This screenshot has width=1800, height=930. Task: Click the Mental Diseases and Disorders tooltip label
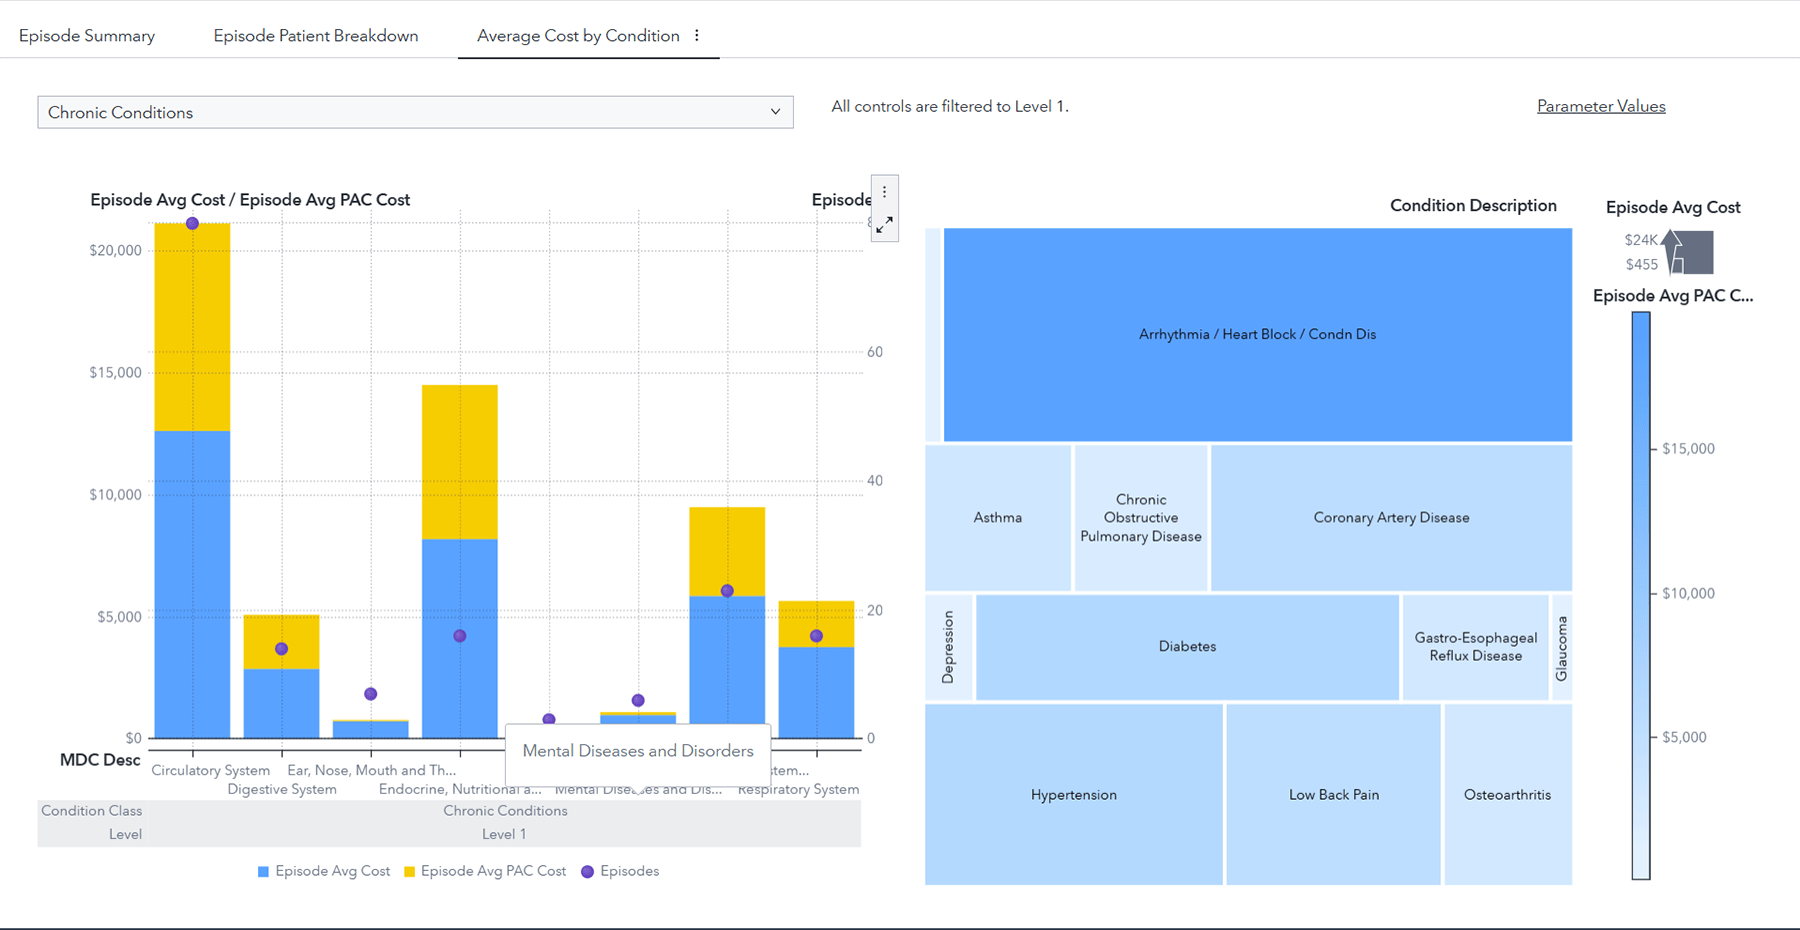click(x=637, y=751)
